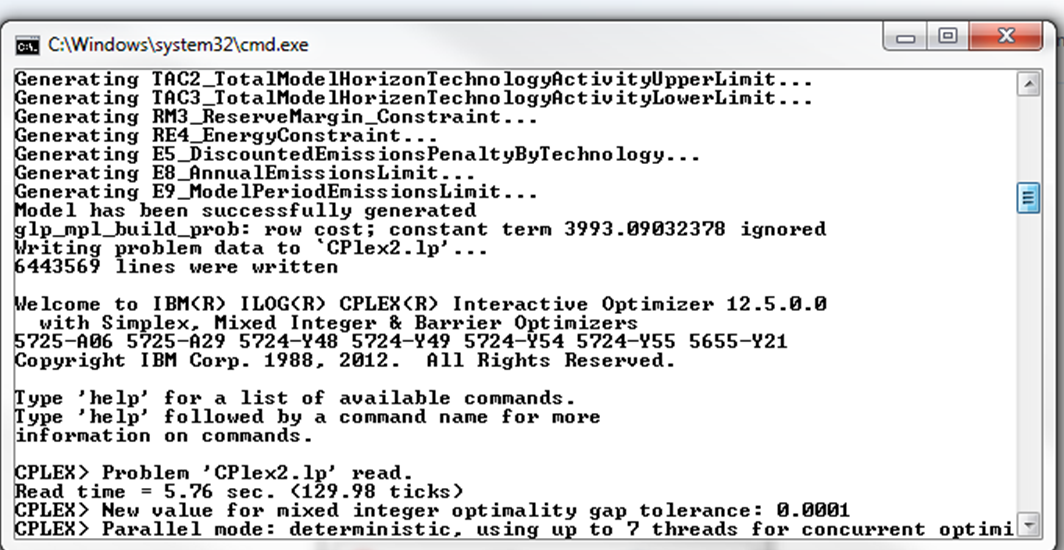Click the scrollbar track below the thumb
The height and width of the screenshot is (550, 1064).
coord(1029,364)
